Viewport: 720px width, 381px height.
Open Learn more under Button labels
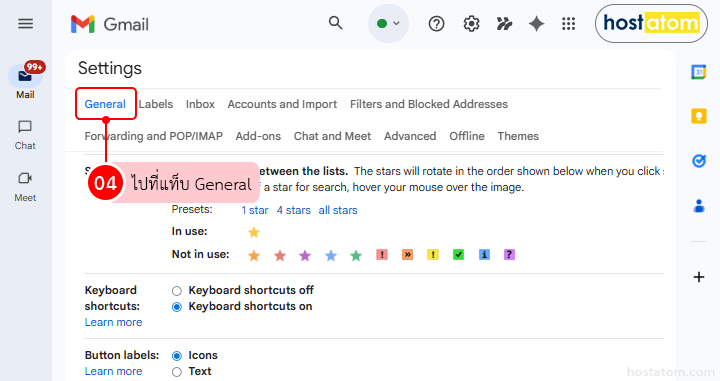tap(113, 371)
